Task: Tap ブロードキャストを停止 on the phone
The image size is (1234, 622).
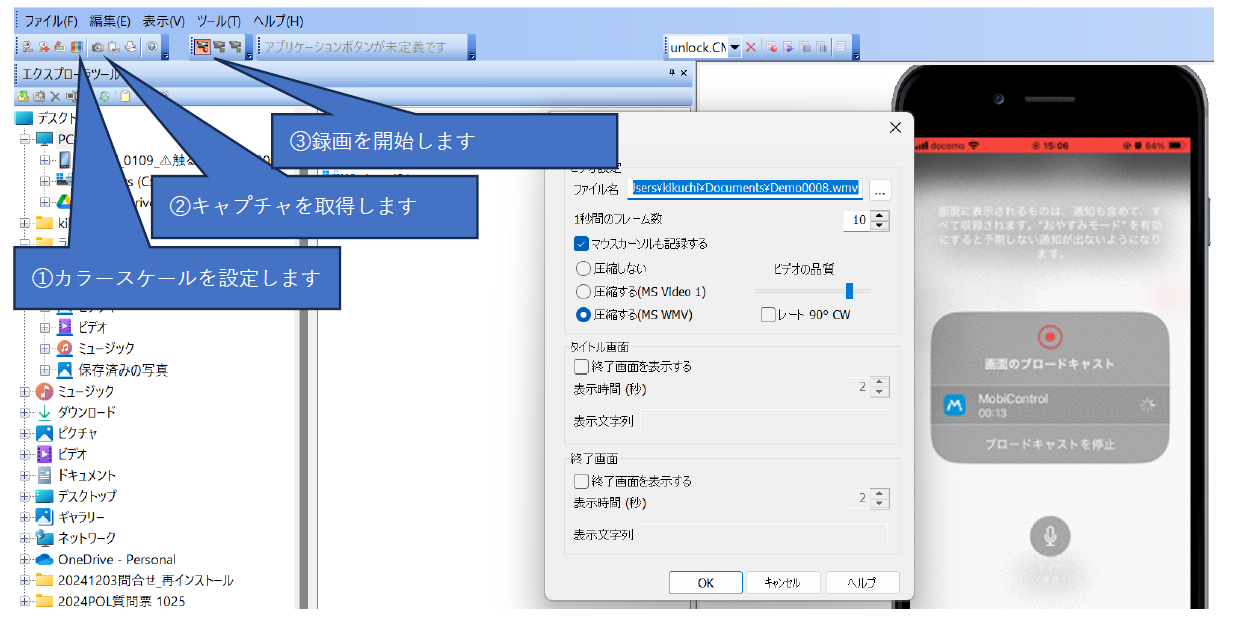Action: click(x=1049, y=444)
